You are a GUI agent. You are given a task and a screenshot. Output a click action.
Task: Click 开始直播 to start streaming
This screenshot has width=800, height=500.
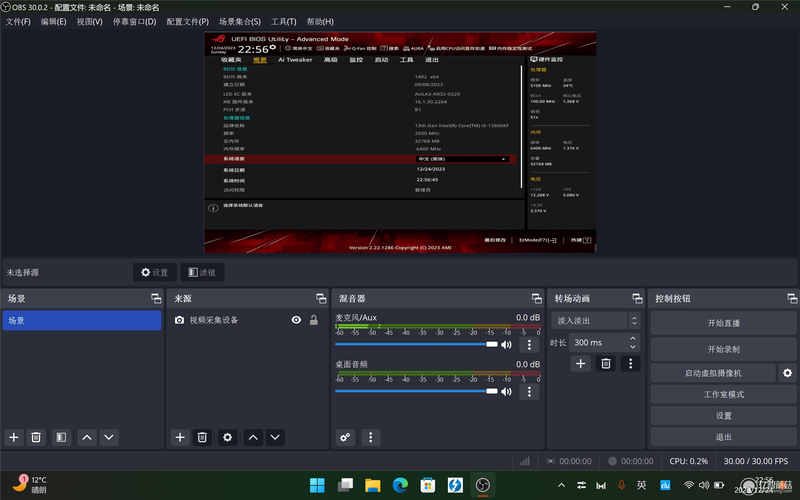coord(723,323)
